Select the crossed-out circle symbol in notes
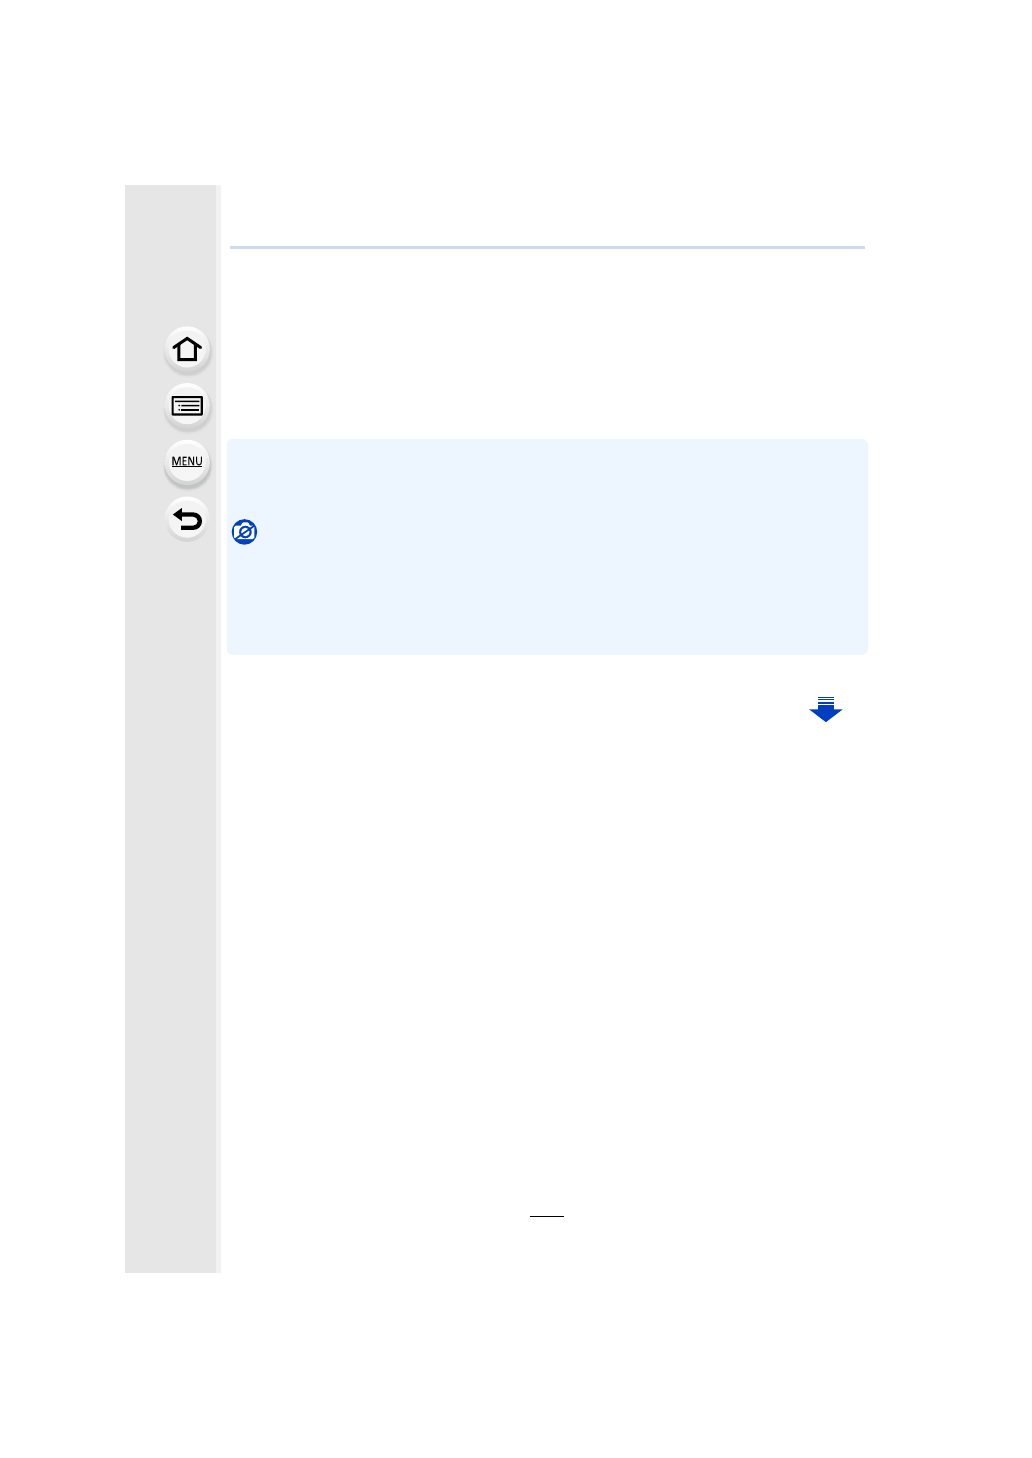Image resolution: width=1032 pixels, height=1458 pixels. click(244, 532)
